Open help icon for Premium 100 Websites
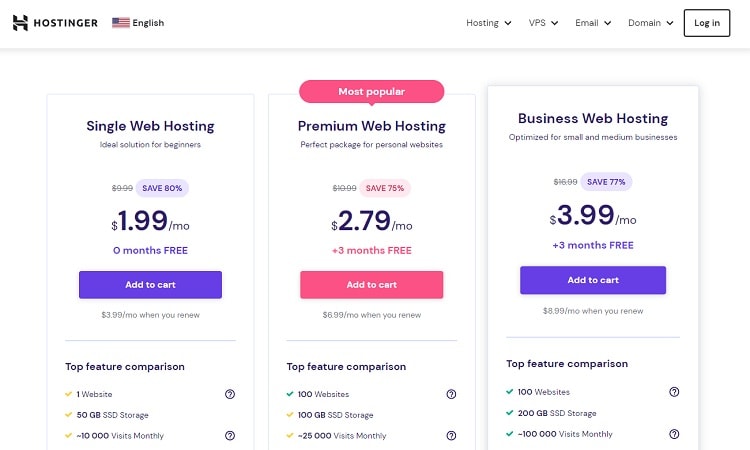Image resolution: width=750 pixels, height=450 pixels. [x=451, y=394]
